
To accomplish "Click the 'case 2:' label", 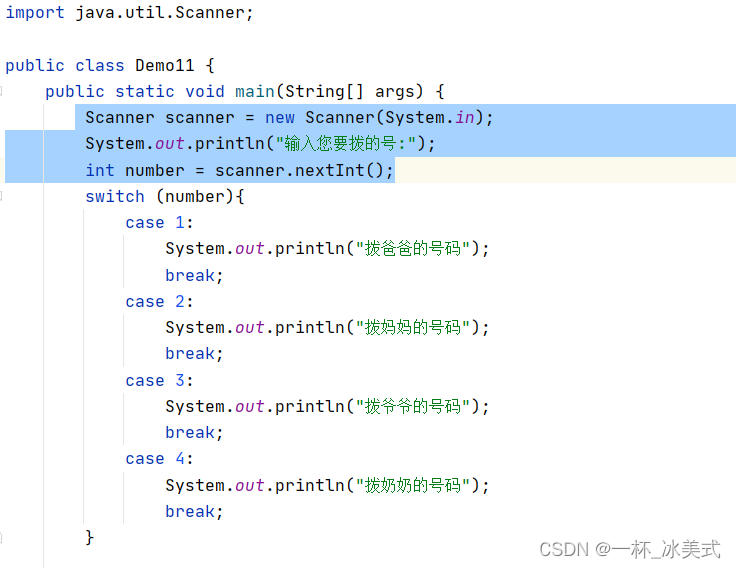I will [159, 301].
